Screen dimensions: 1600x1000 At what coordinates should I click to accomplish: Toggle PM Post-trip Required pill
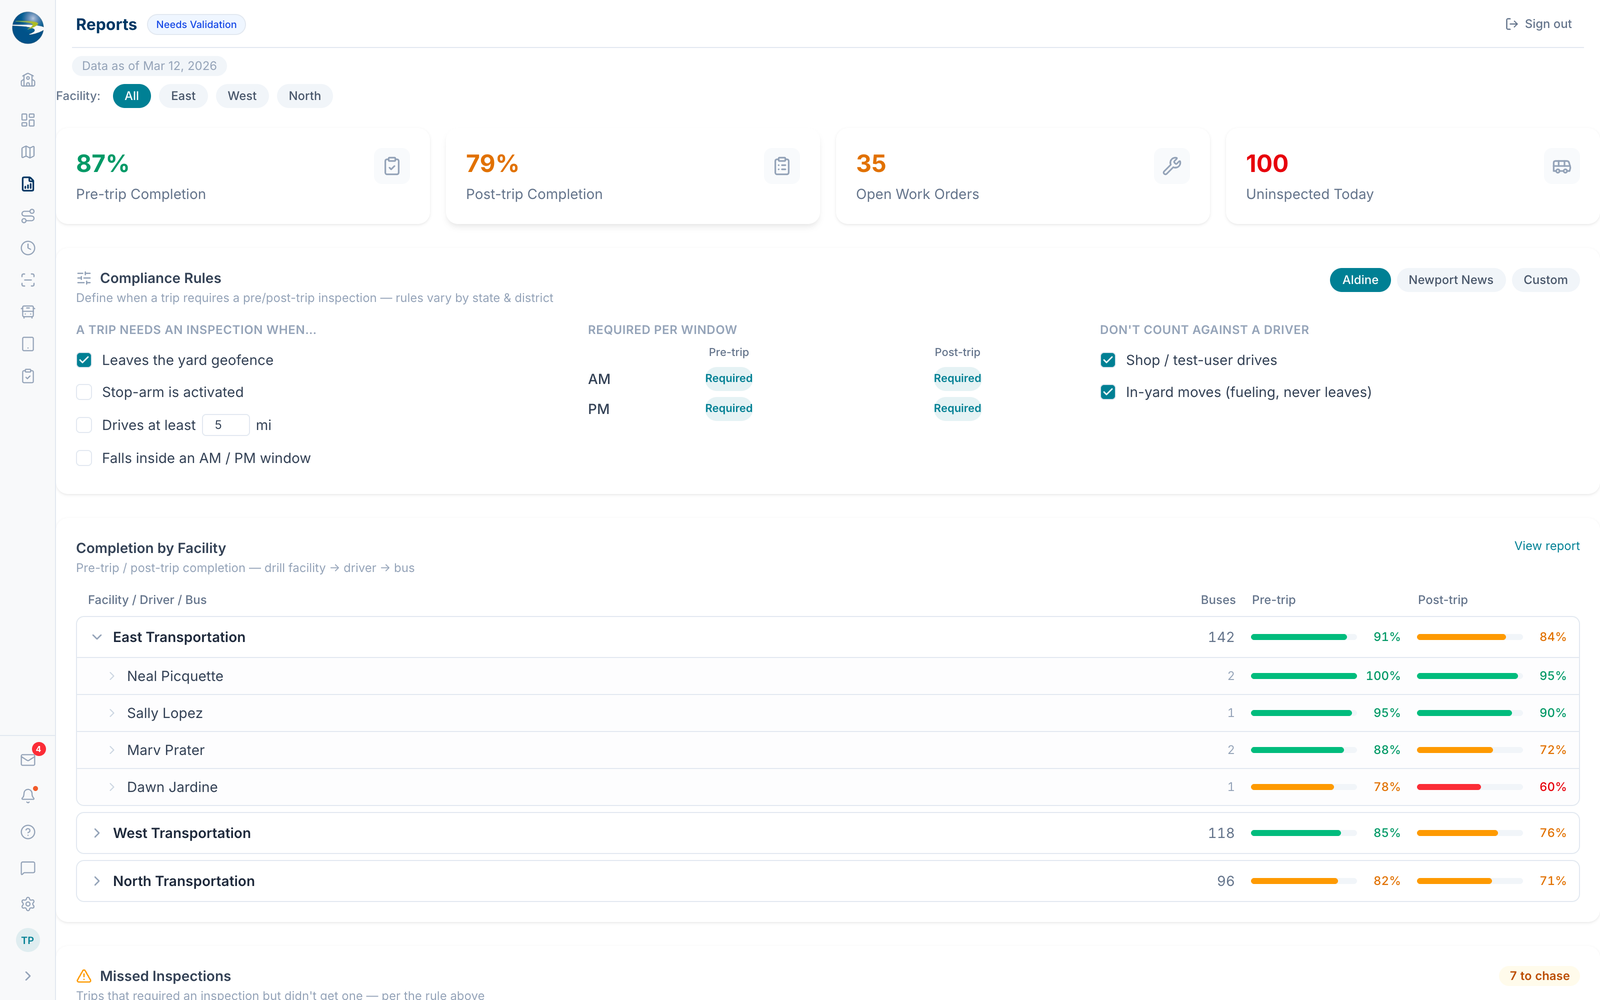click(x=957, y=408)
